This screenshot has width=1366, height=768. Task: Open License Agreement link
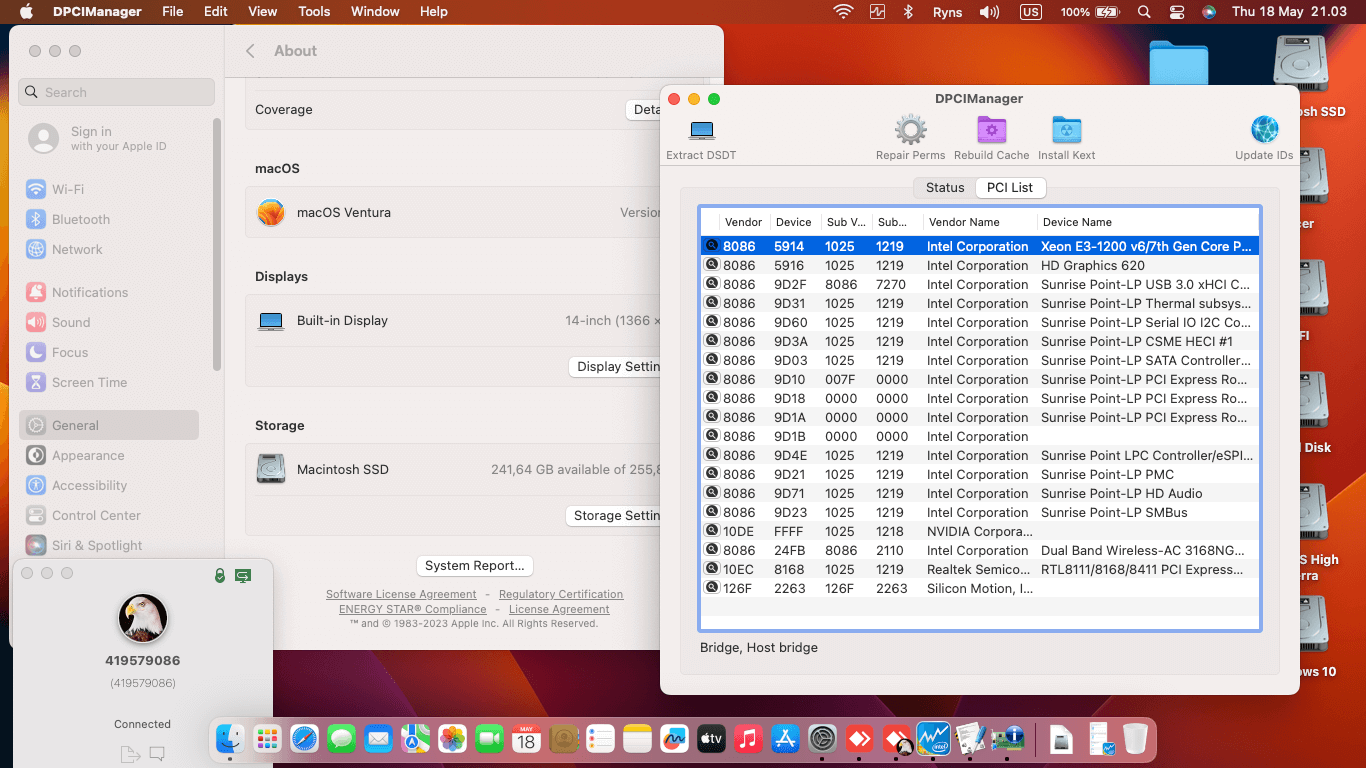(559, 609)
